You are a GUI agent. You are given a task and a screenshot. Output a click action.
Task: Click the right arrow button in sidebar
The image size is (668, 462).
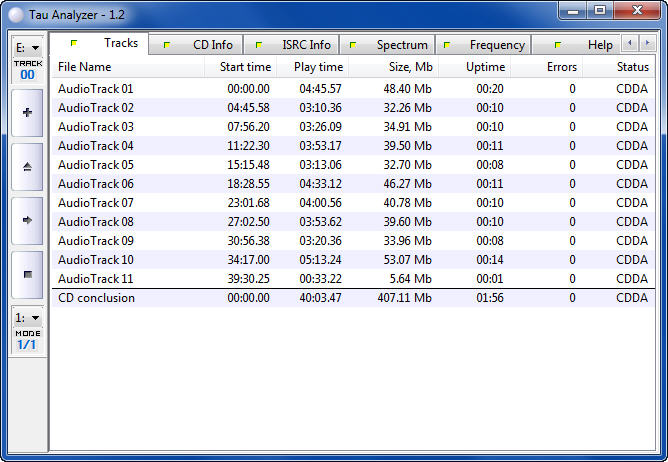(x=27, y=220)
